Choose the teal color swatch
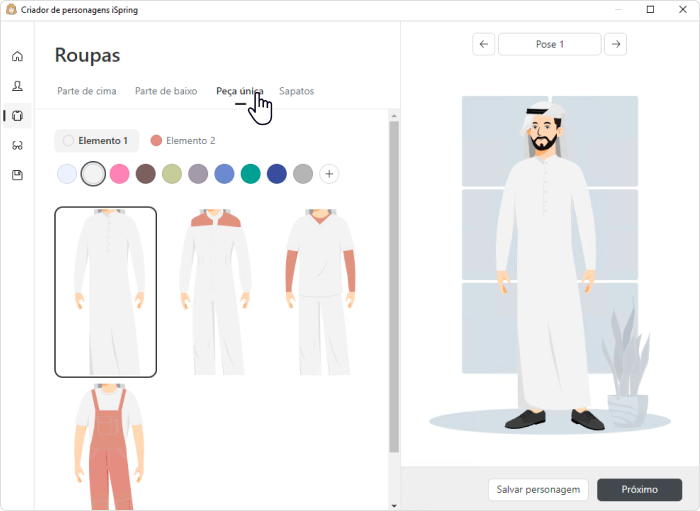Viewport: 700px width, 511px height. pyautogui.click(x=250, y=174)
